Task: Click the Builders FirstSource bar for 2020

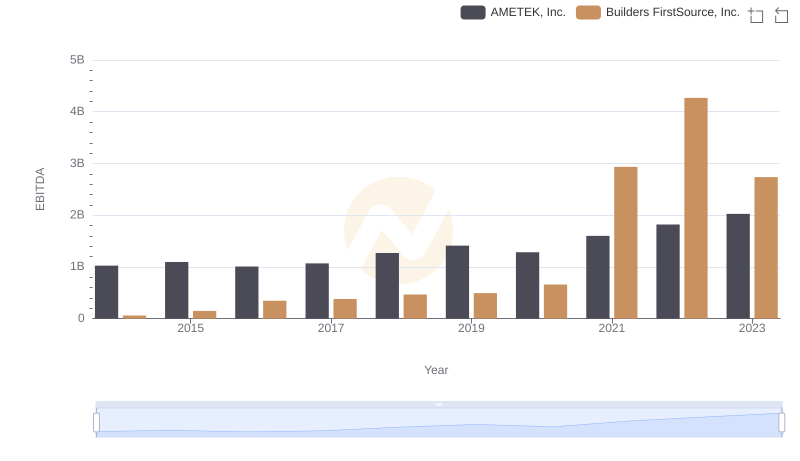Action: coord(556,301)
